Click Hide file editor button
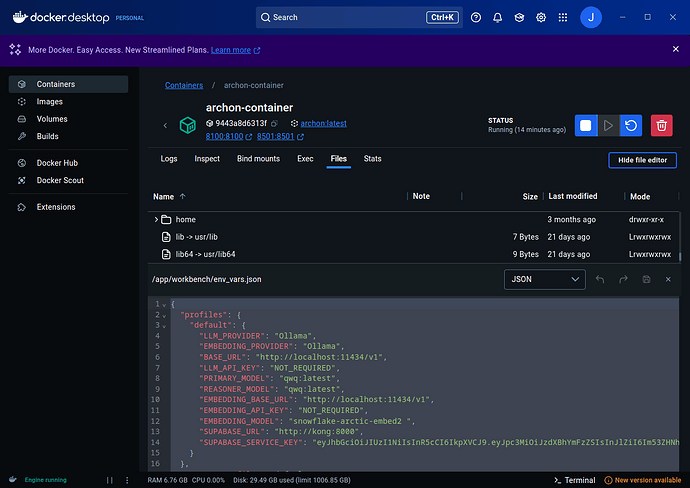This screenshot has width=690, height=488. point(642,160)
